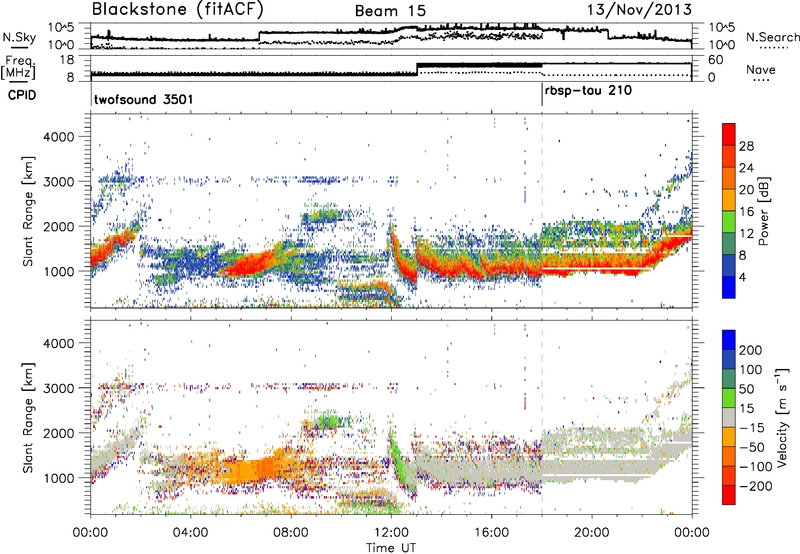The height and width of the screenshot is (554, 800).
Task: Click the date '13/Nov/2013'
Action: tap(640, 9)
